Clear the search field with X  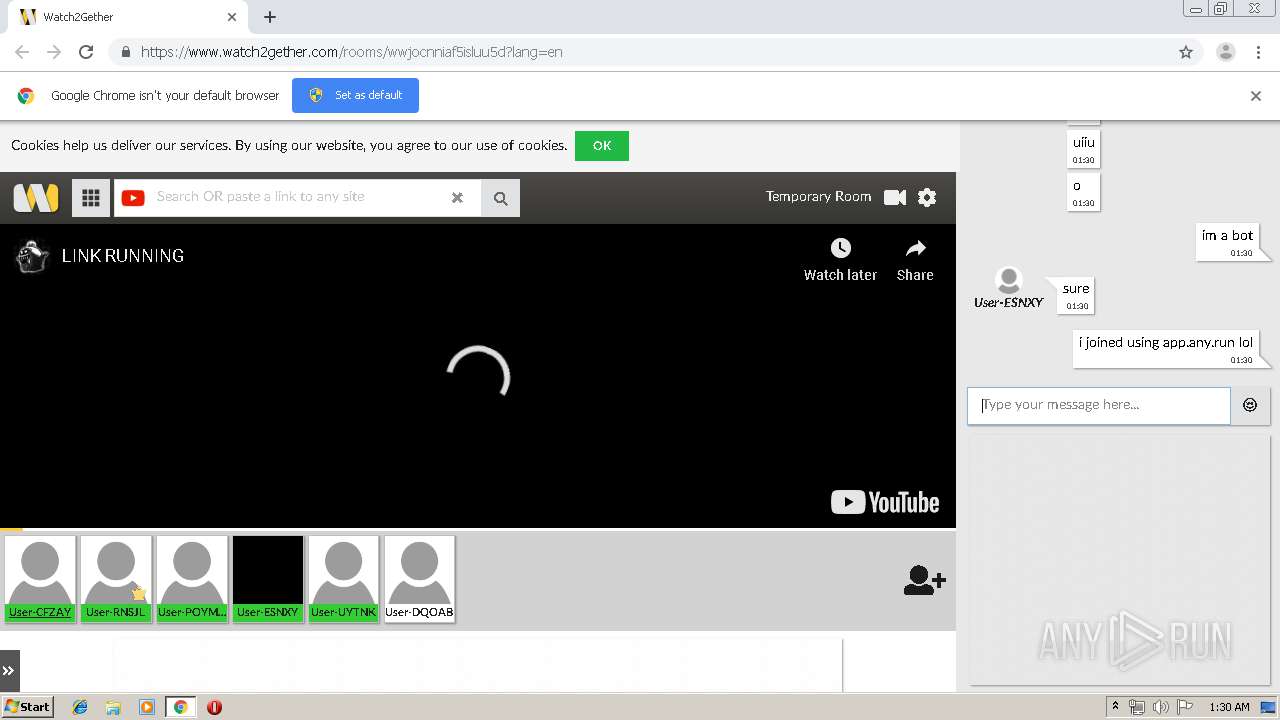pyautogui.click(x=457, y=198)
